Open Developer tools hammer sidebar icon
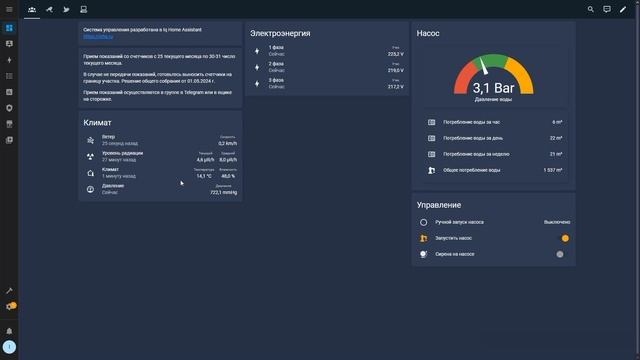The height and width of the screenshot is (360, 640). tap(9, 291)
